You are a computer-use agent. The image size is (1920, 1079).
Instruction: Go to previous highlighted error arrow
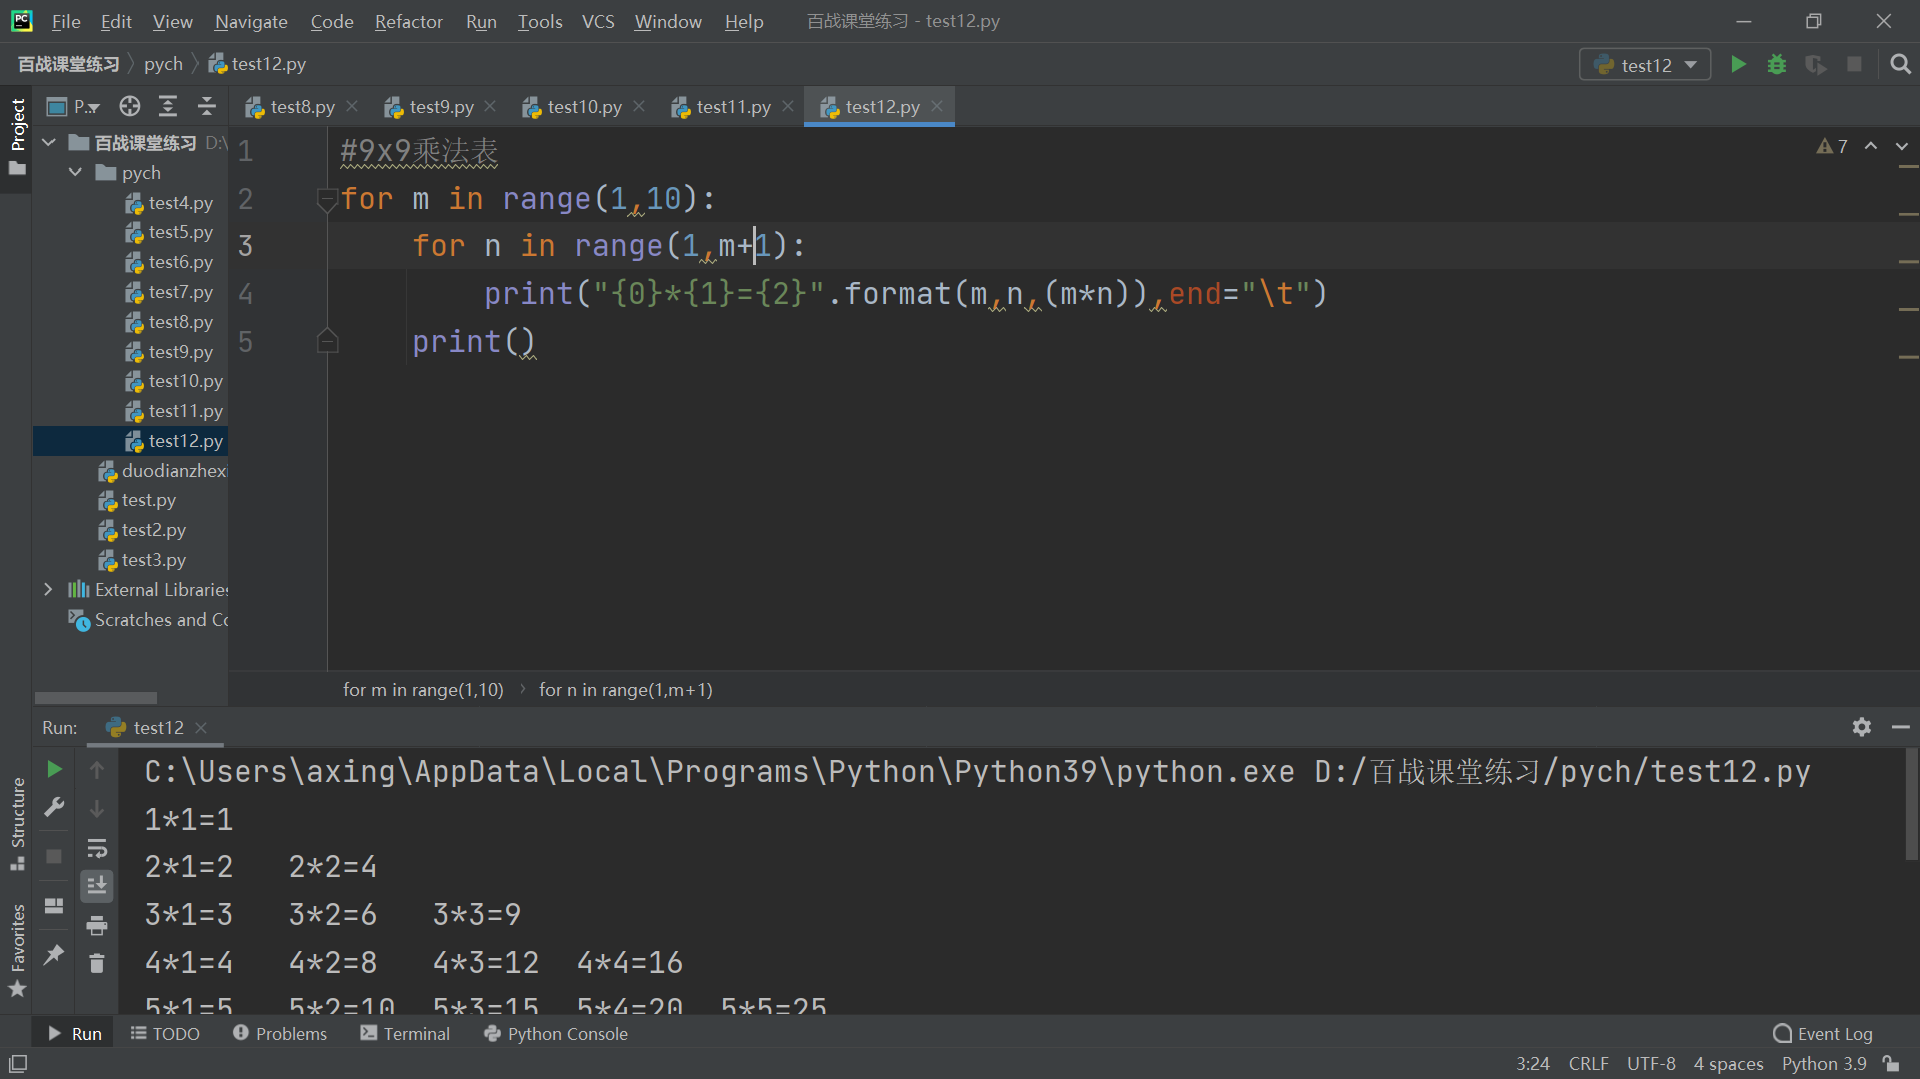1871,146
